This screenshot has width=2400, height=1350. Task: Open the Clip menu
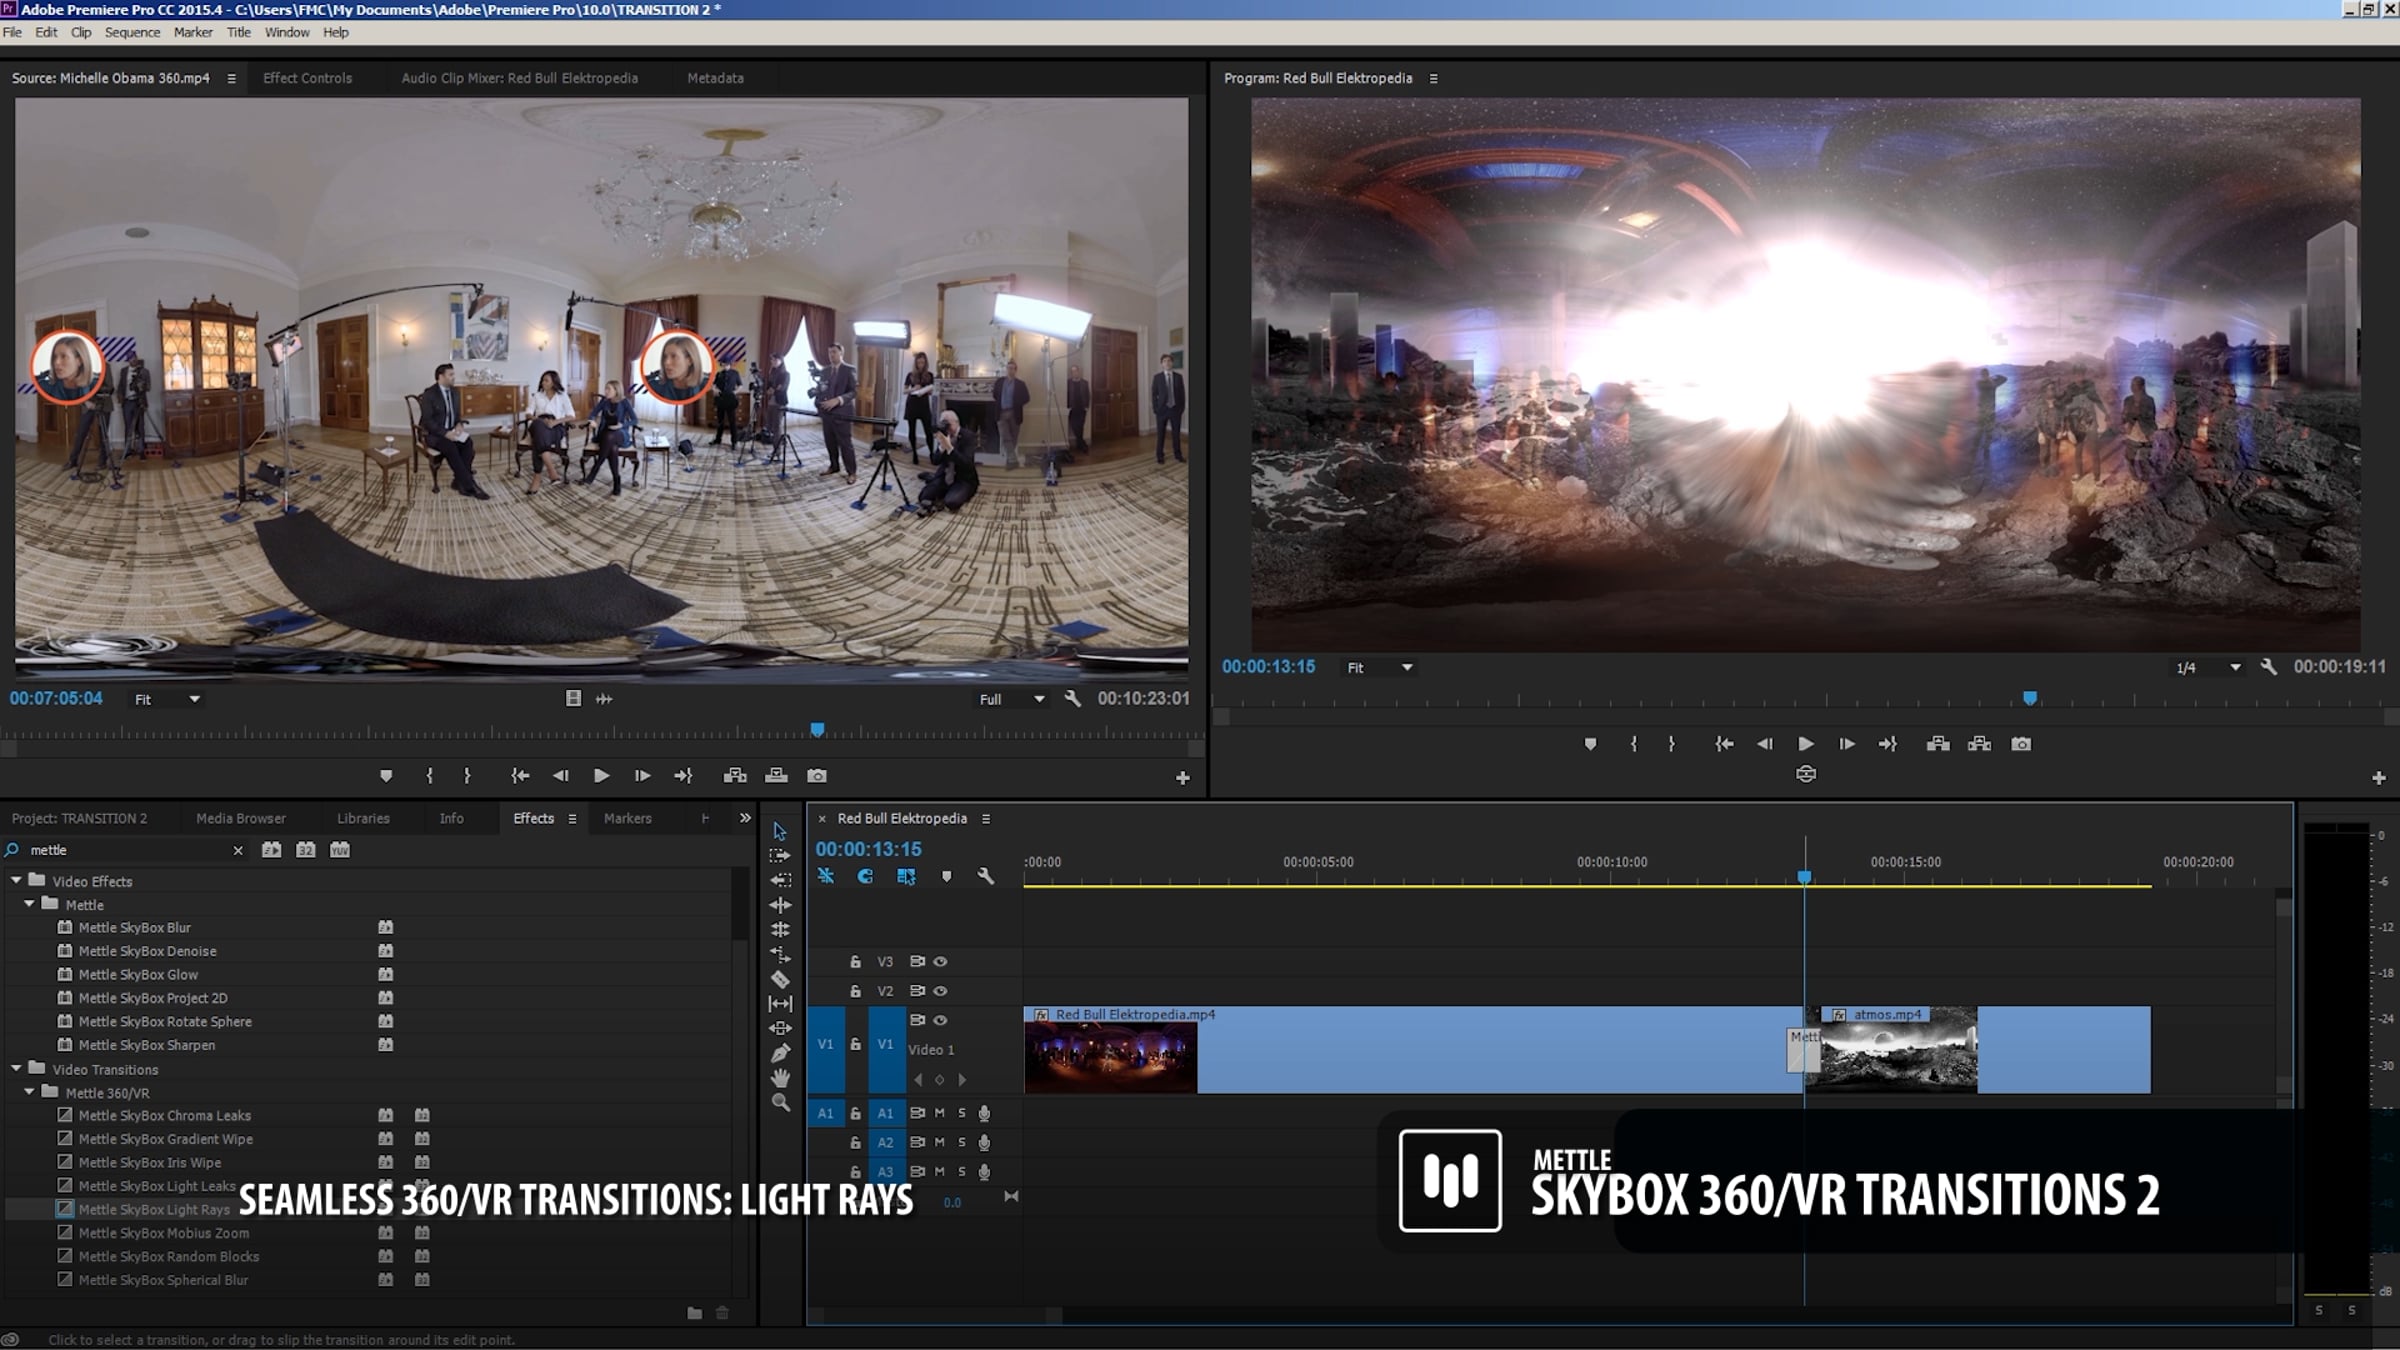coord(81,32)
